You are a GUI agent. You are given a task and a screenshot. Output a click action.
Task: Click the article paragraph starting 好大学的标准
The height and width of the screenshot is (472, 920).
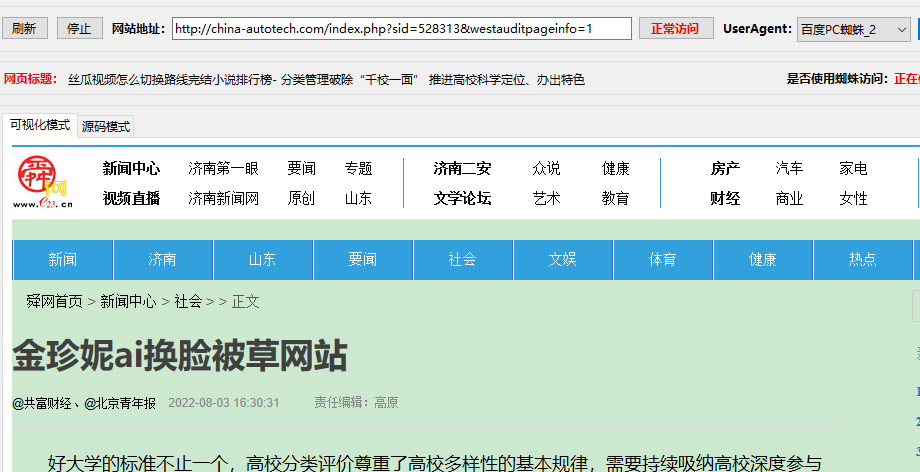pos(434,463)
